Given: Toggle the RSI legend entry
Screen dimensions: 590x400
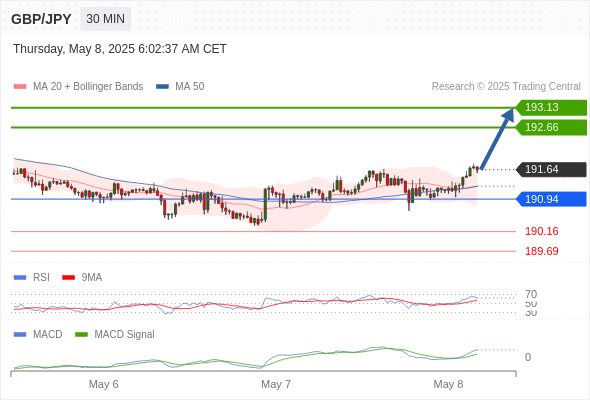Looking at the screenshot, I should (32, 277).
